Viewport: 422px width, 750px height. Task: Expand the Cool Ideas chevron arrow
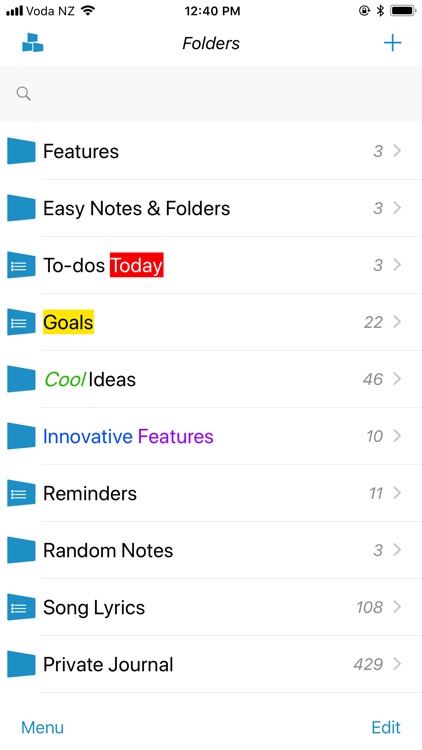point(397,379)
